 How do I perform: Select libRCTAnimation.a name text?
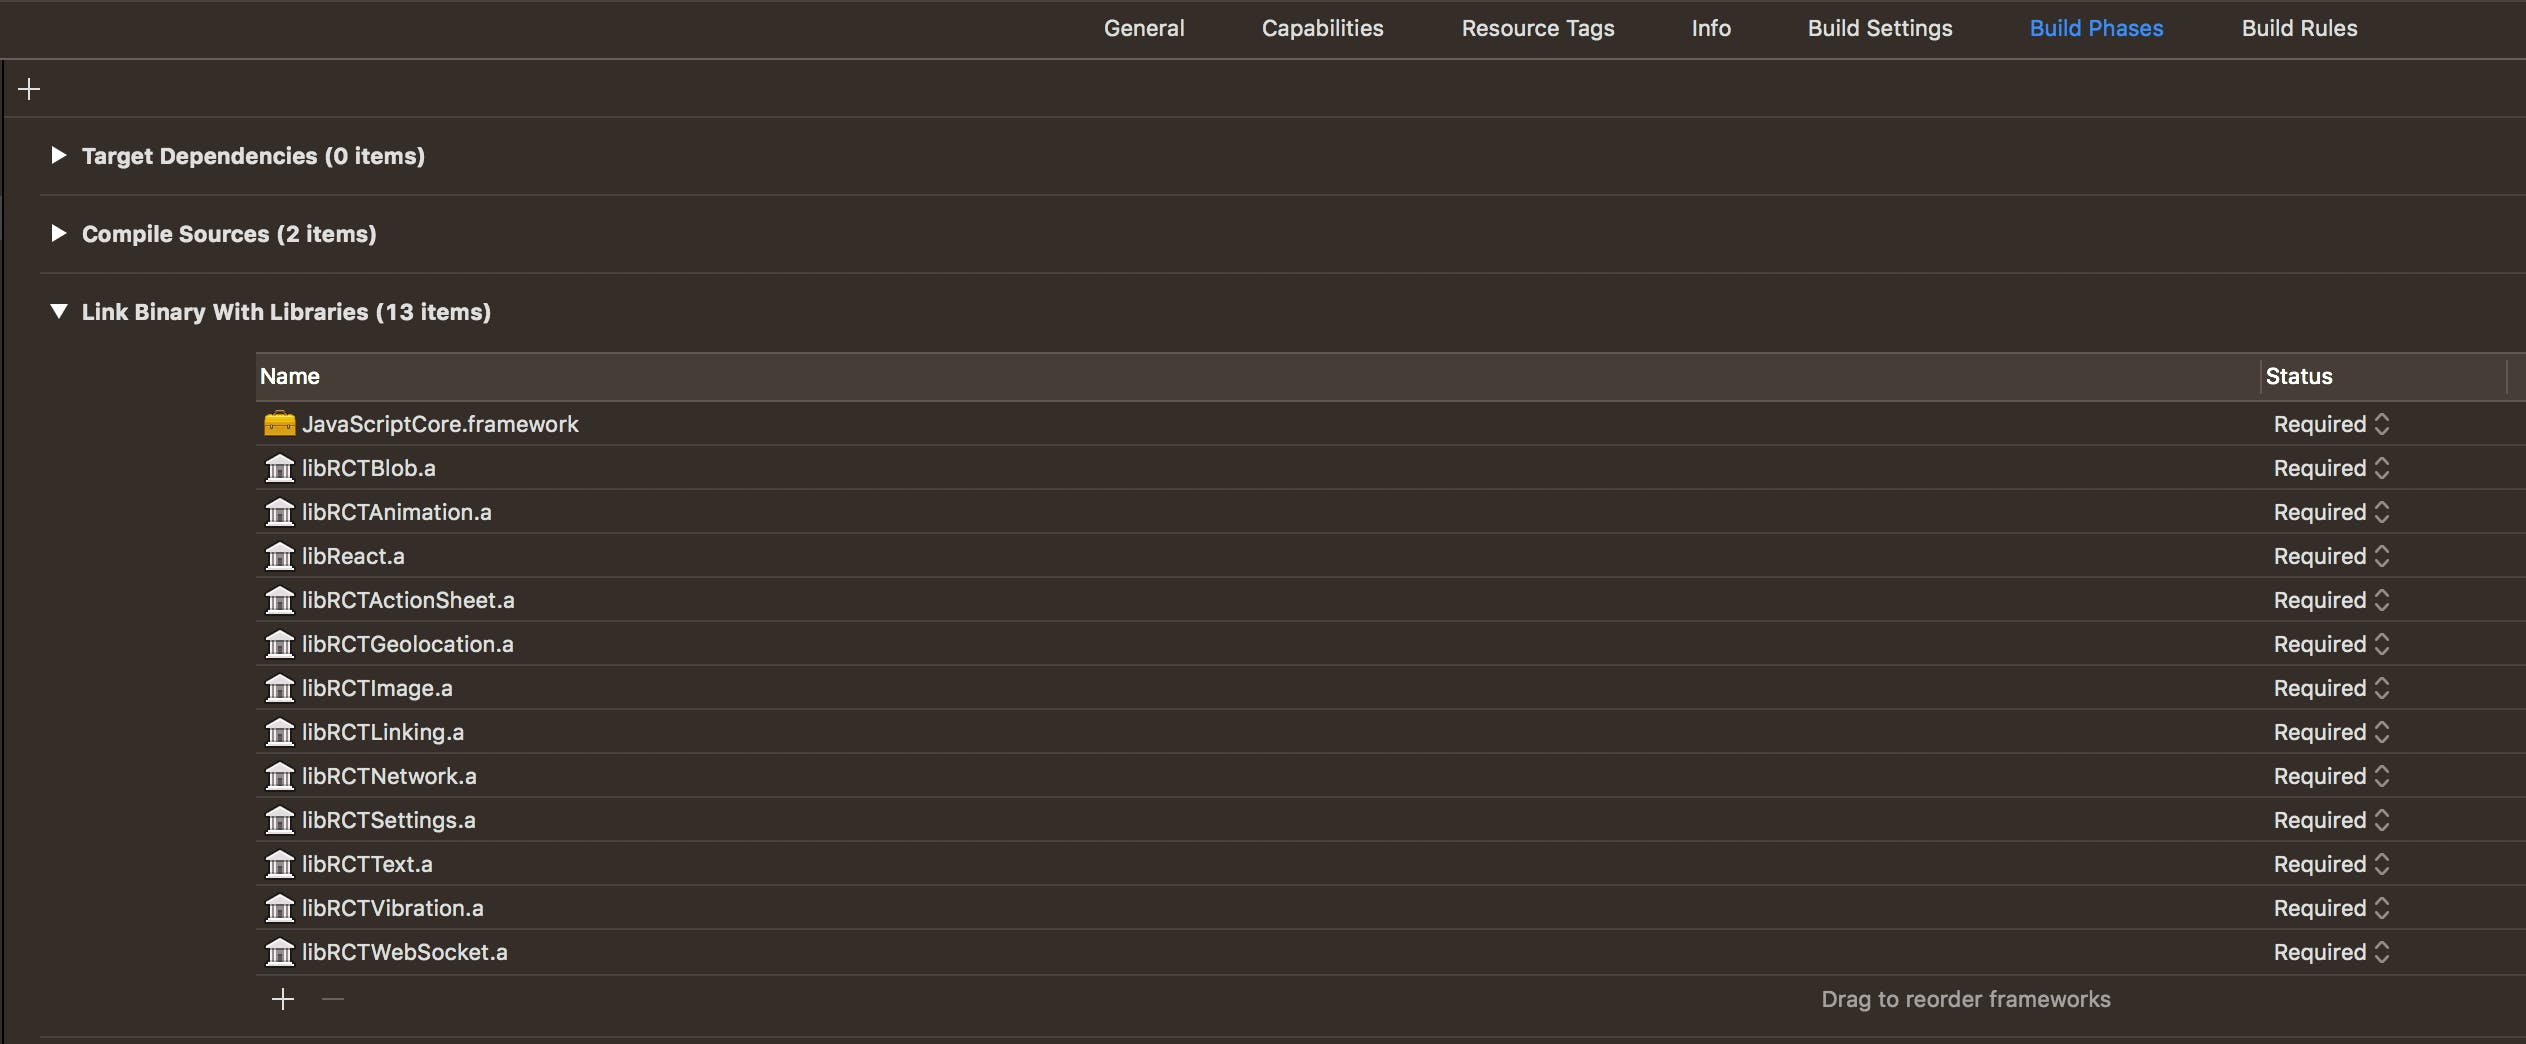(x=397, y=512)
